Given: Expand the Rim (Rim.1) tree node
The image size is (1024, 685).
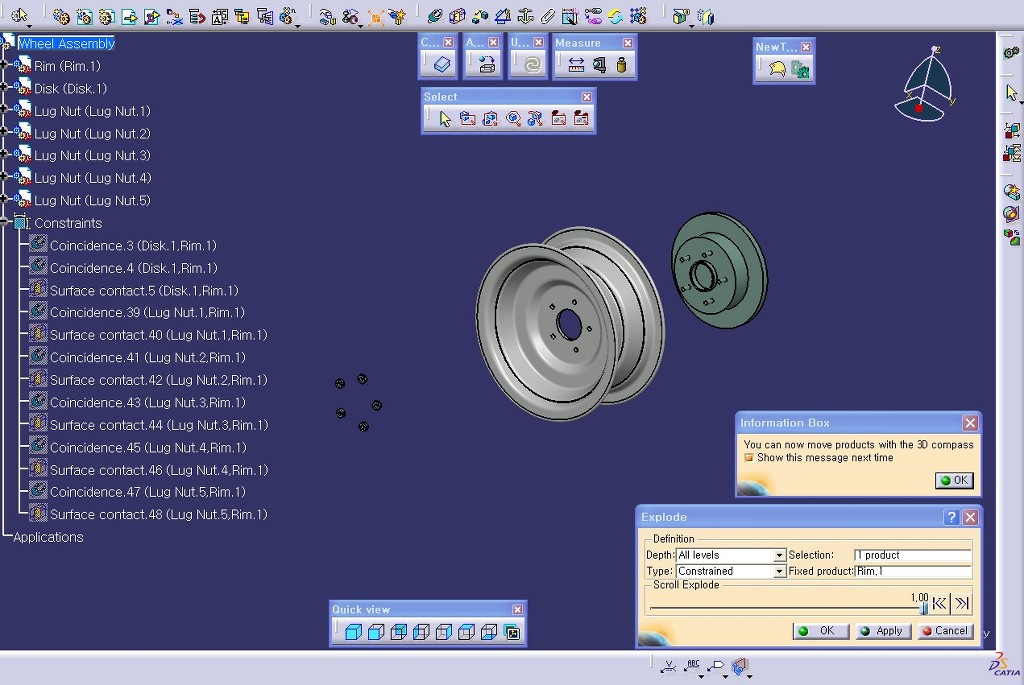Looking at the screenshot, I should point(5,65).
